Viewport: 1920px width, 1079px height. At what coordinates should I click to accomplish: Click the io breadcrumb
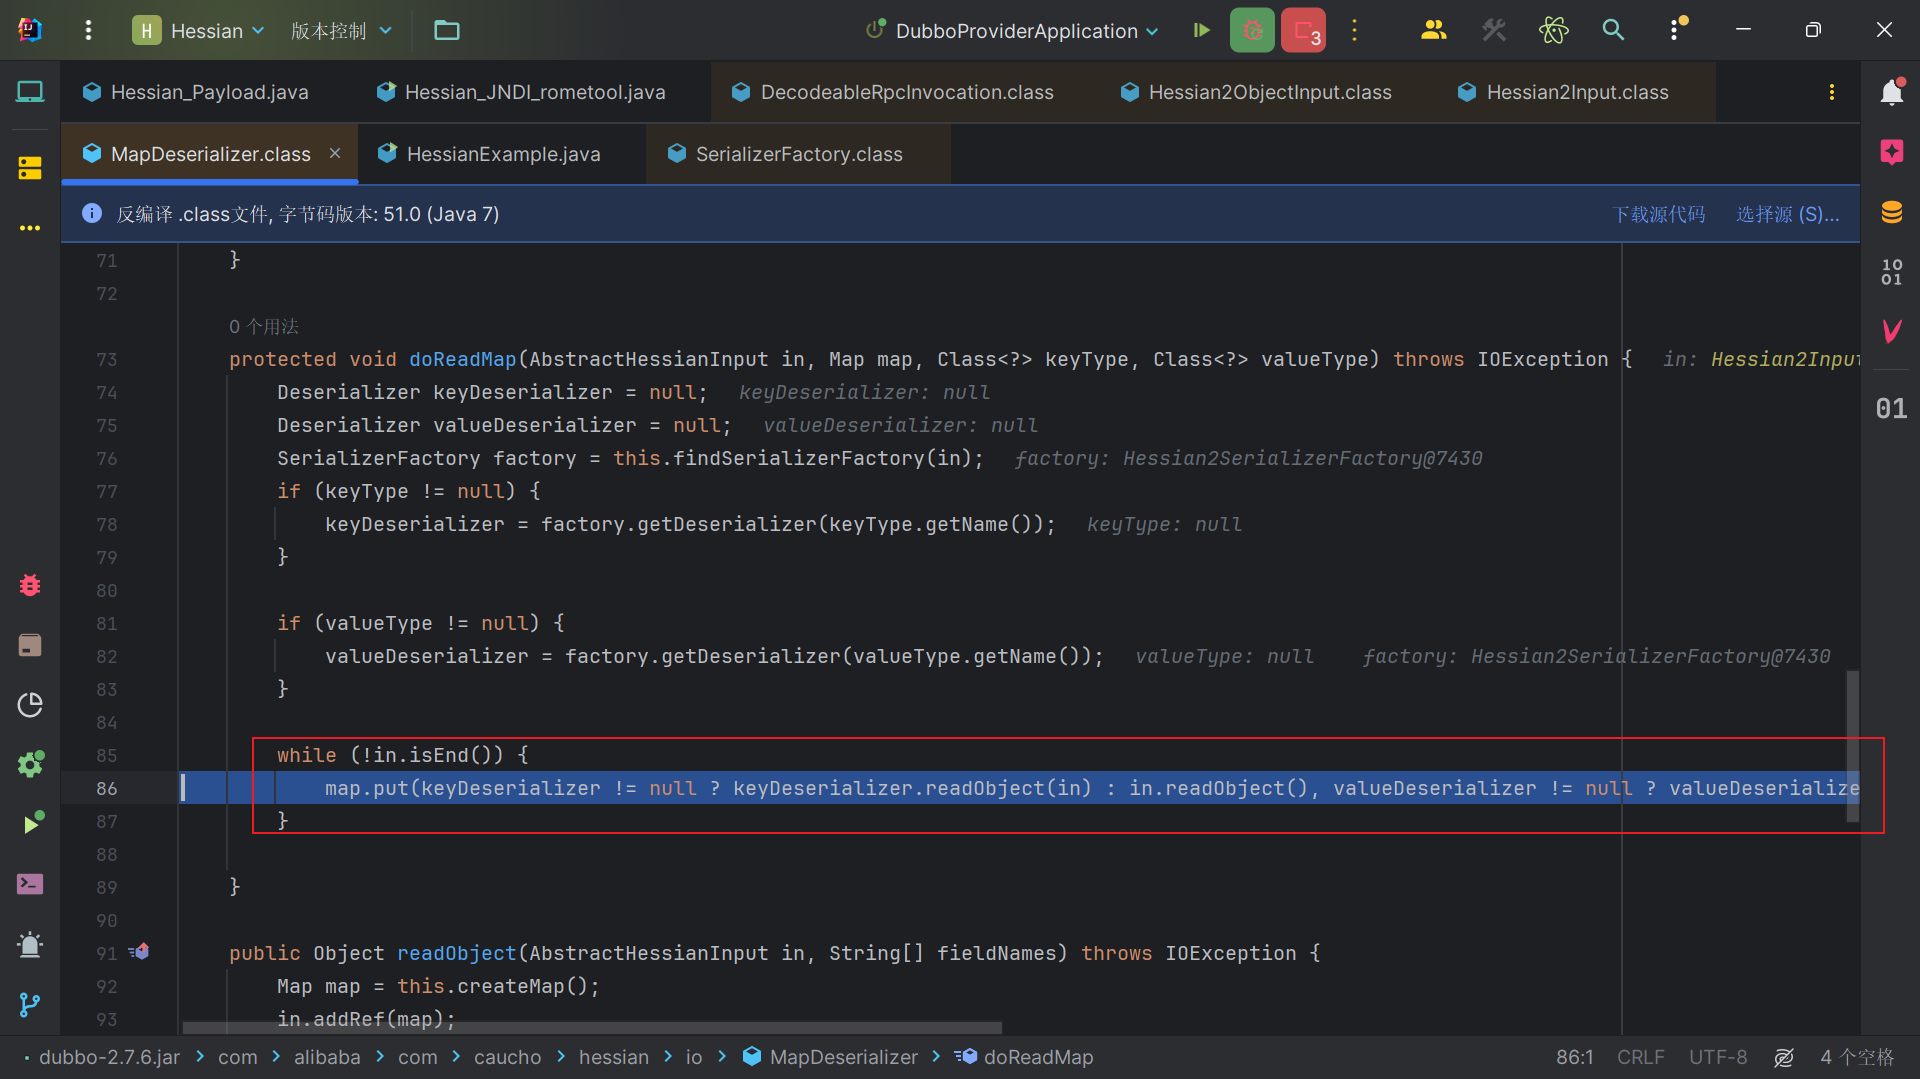pos(694,1057)
